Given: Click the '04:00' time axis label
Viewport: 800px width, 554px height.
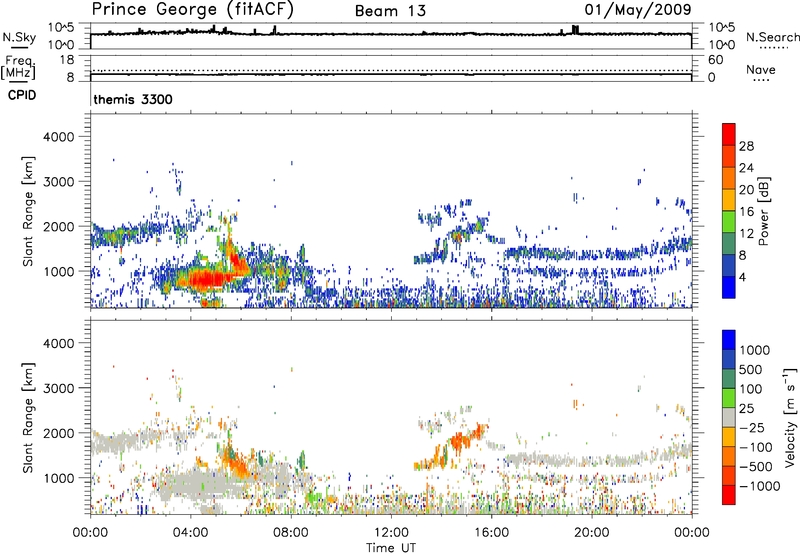Looking at the screenshot, I should point(190,533).
